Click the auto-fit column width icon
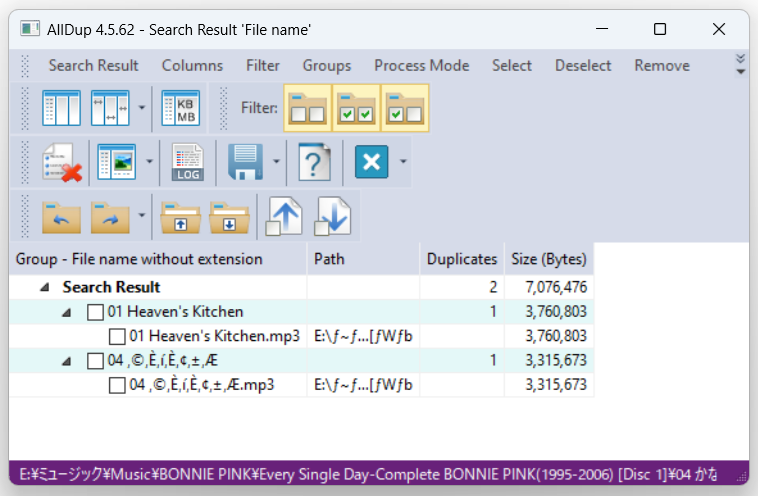Image resolution: width=758 pixels, height=496 pixels. click(x=110, y=108)
